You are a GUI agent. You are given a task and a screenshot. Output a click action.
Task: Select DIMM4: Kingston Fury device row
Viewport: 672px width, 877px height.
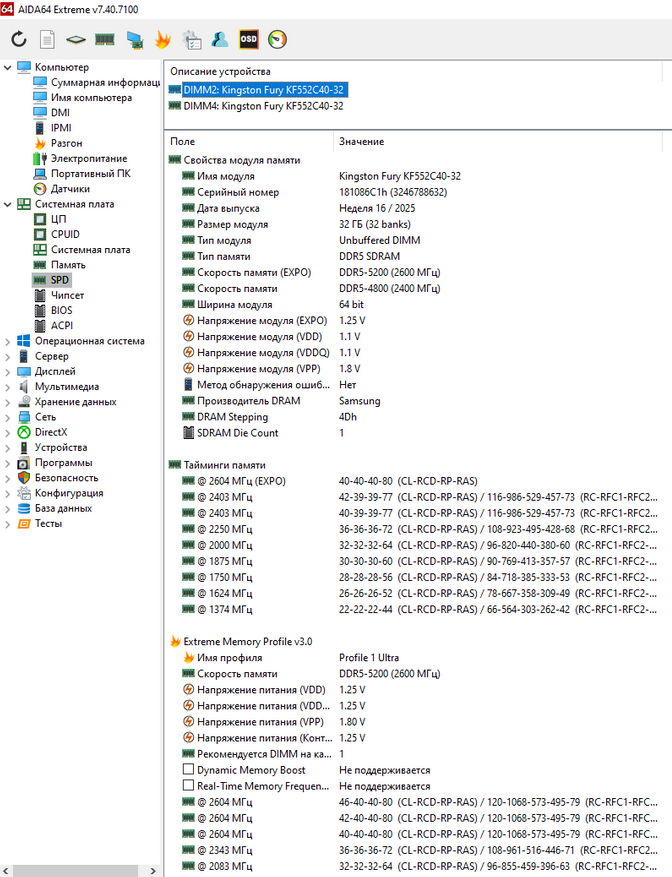256,106
